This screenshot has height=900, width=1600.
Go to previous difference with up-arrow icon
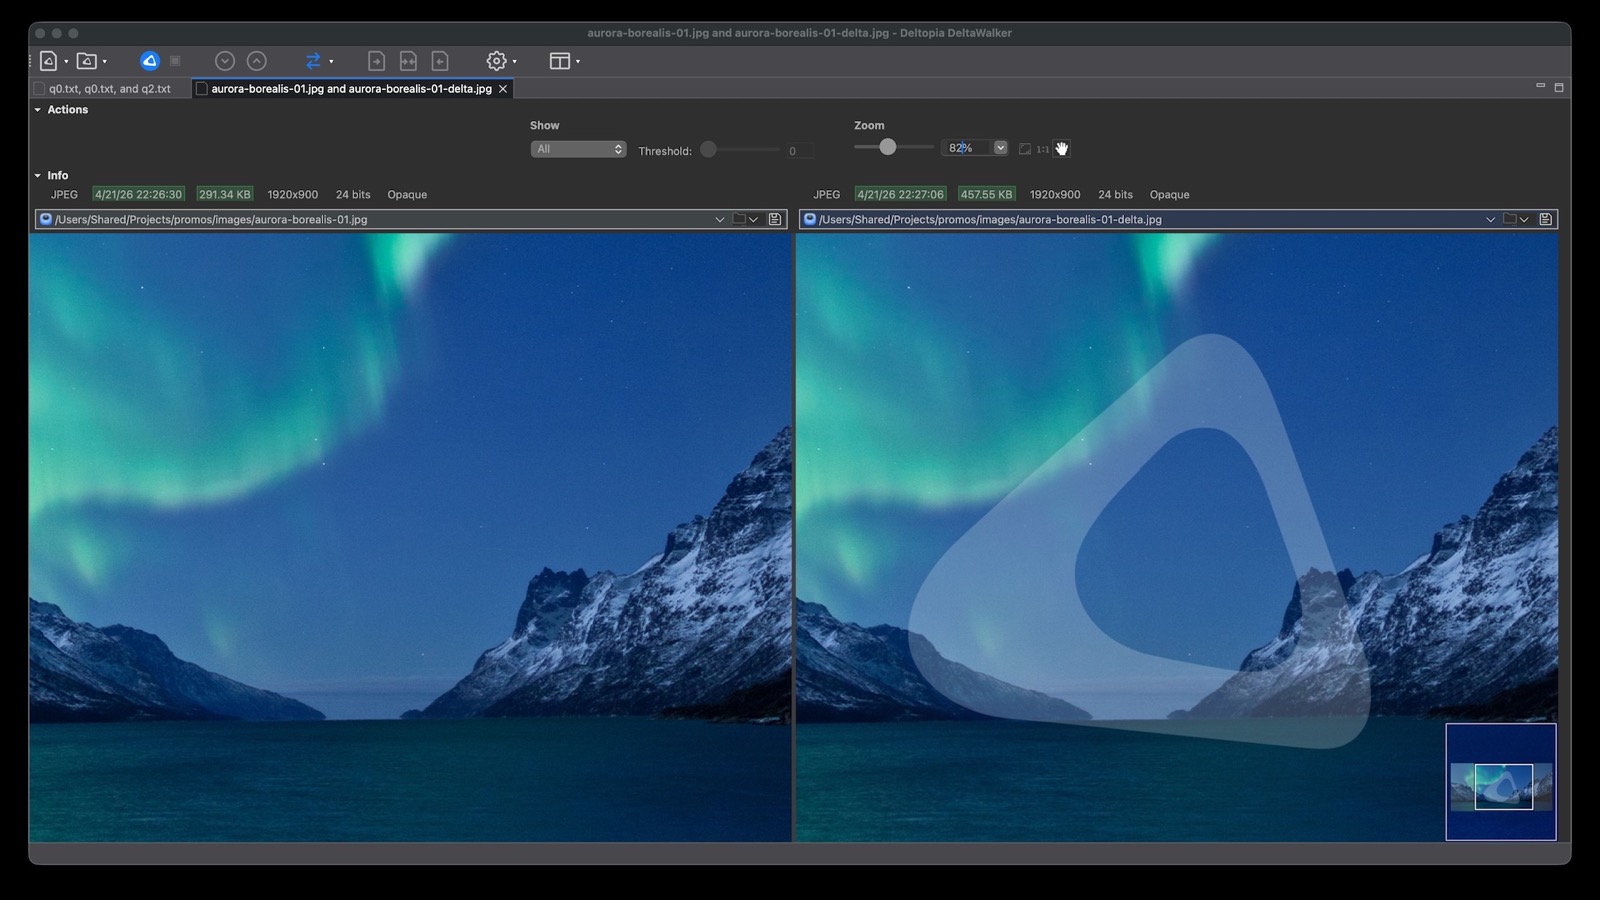point(257,61)
